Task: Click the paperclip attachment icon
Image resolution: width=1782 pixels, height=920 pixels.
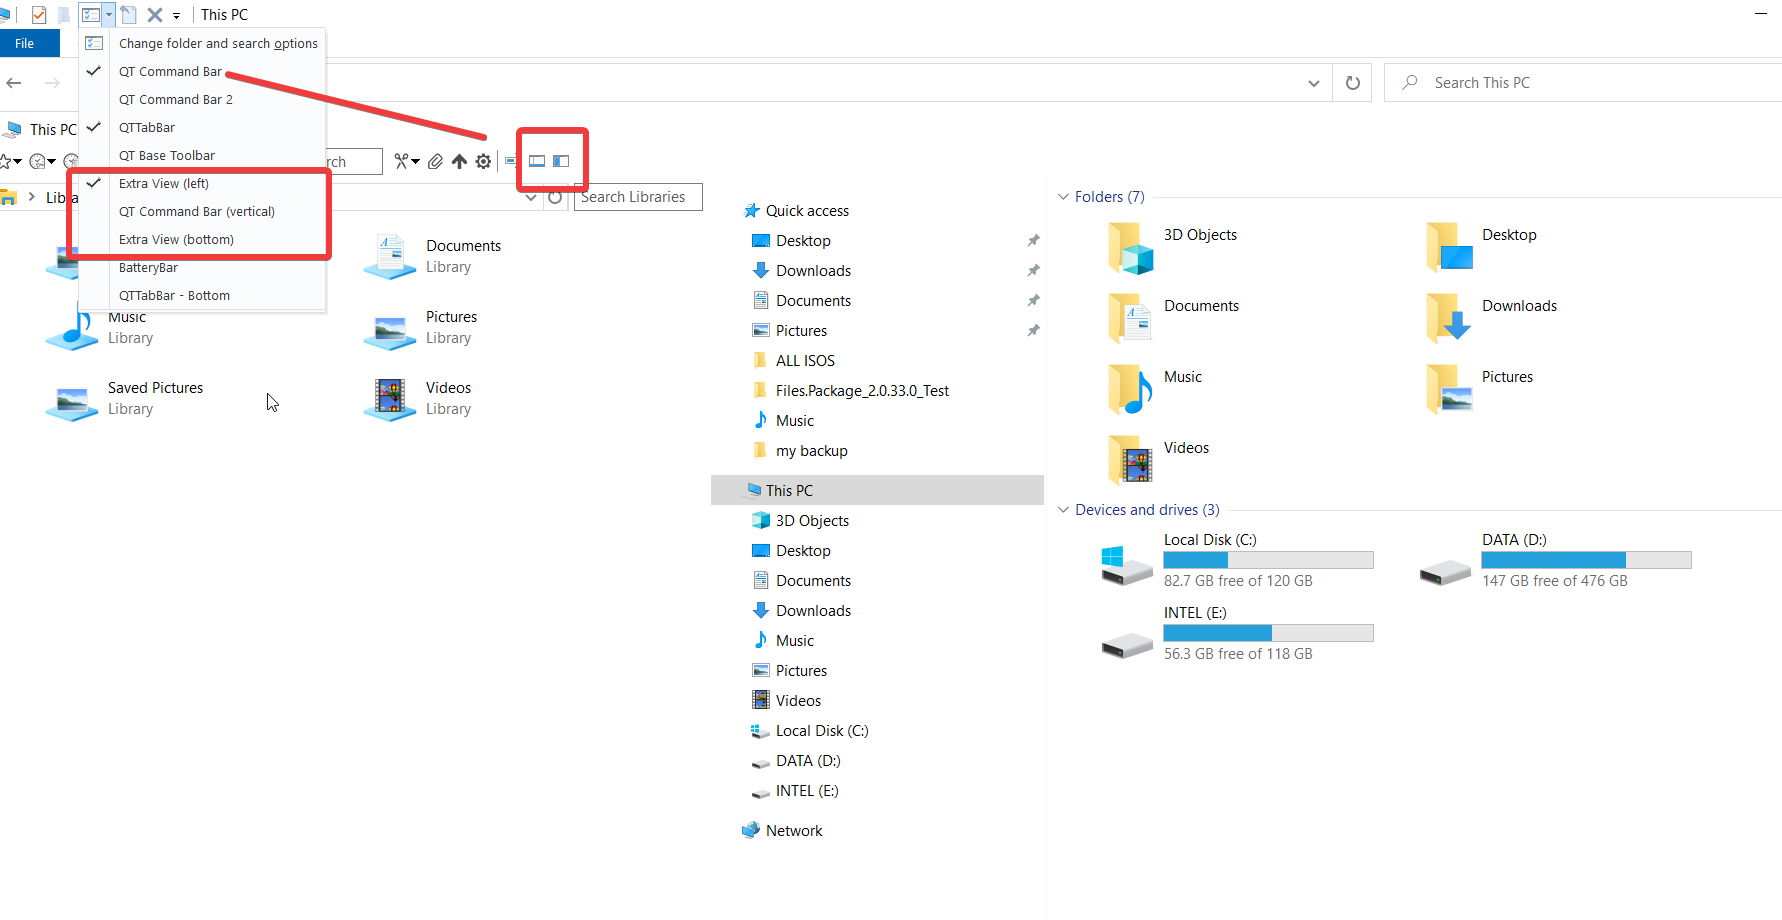Action: [x=435, y=161]
